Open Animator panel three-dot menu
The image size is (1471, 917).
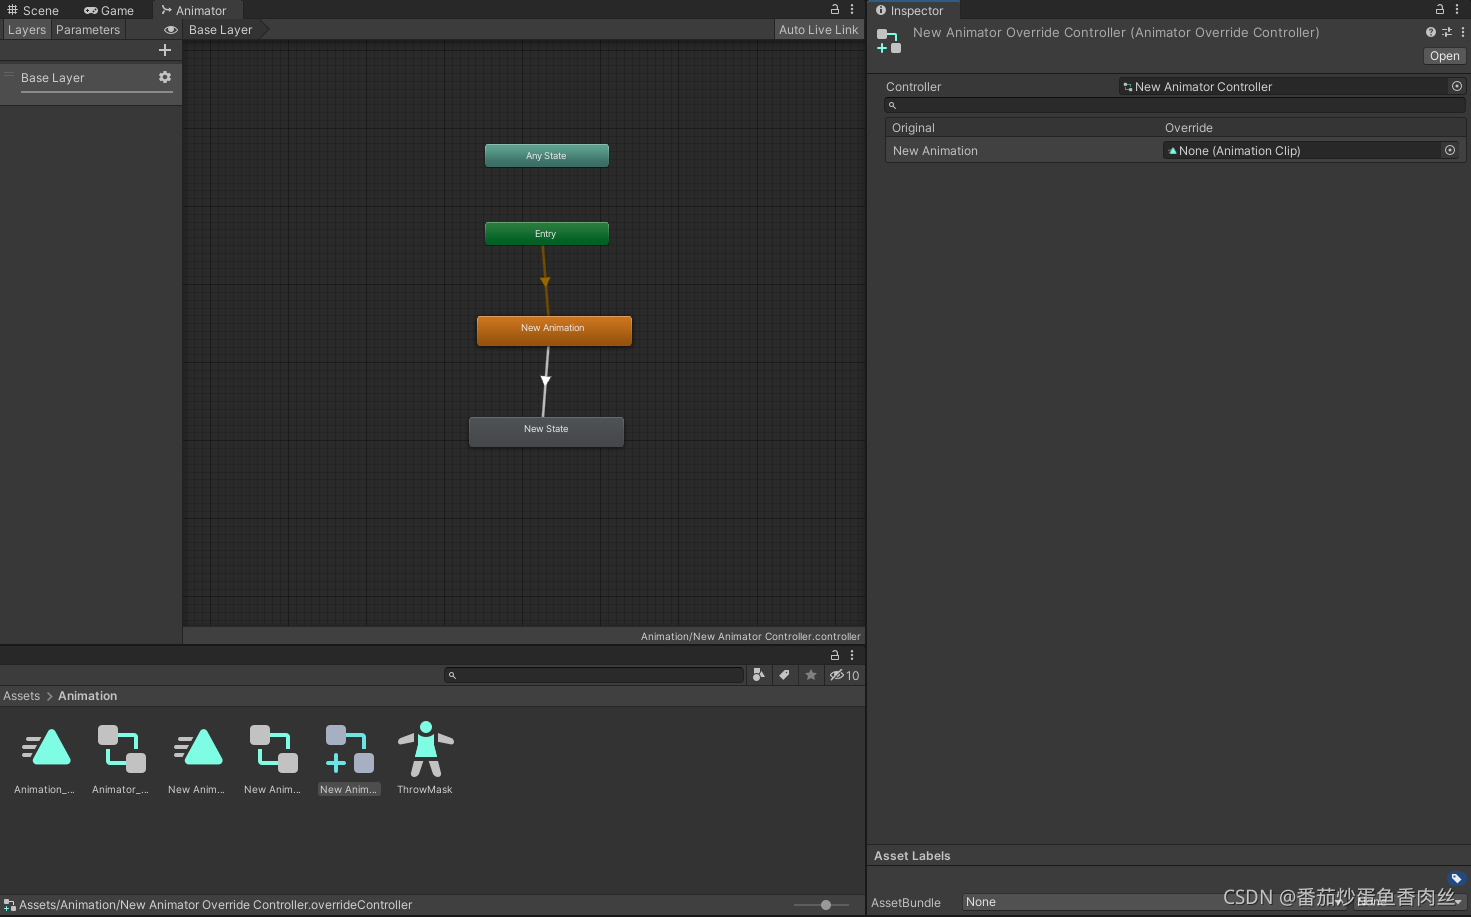(852, 9)
